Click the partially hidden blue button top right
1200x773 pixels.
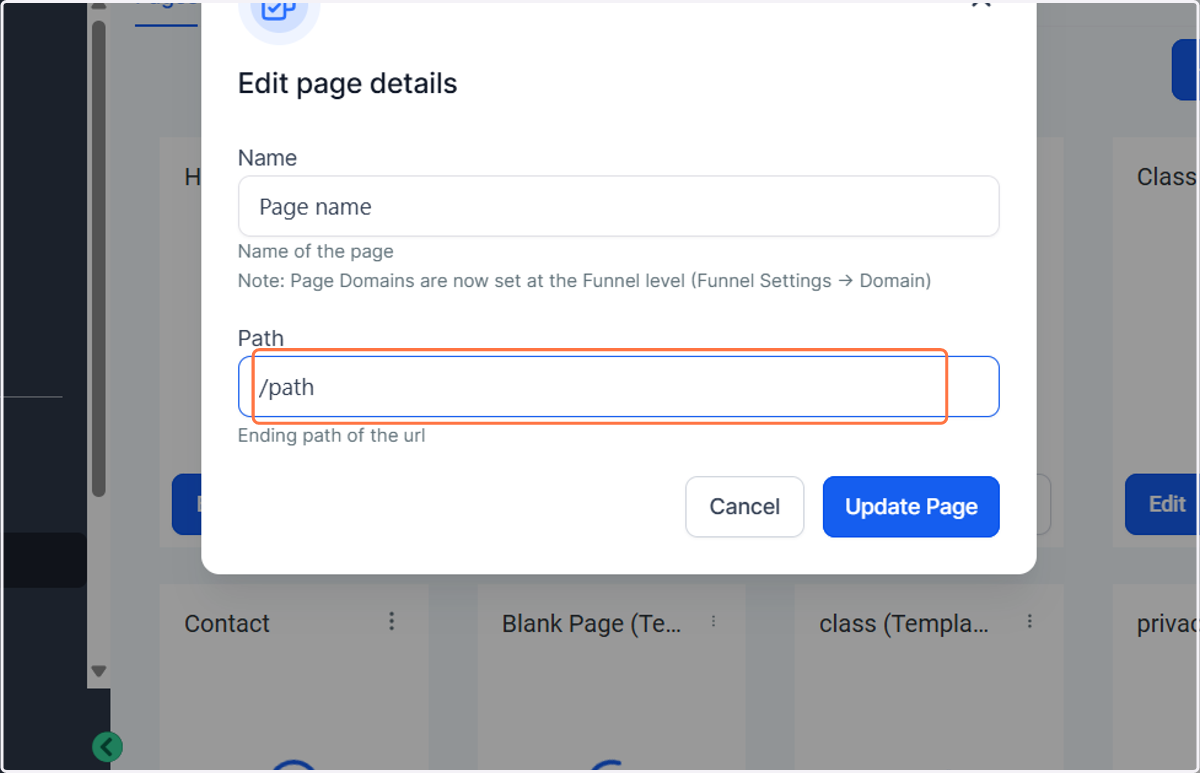(x=1185, y=70)
